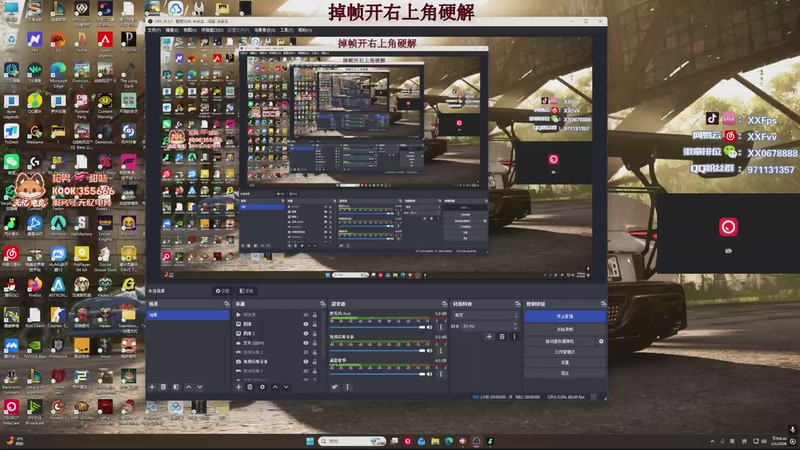Toggle visibility of 文本 (GDI+) source

(x=306, y=343)
